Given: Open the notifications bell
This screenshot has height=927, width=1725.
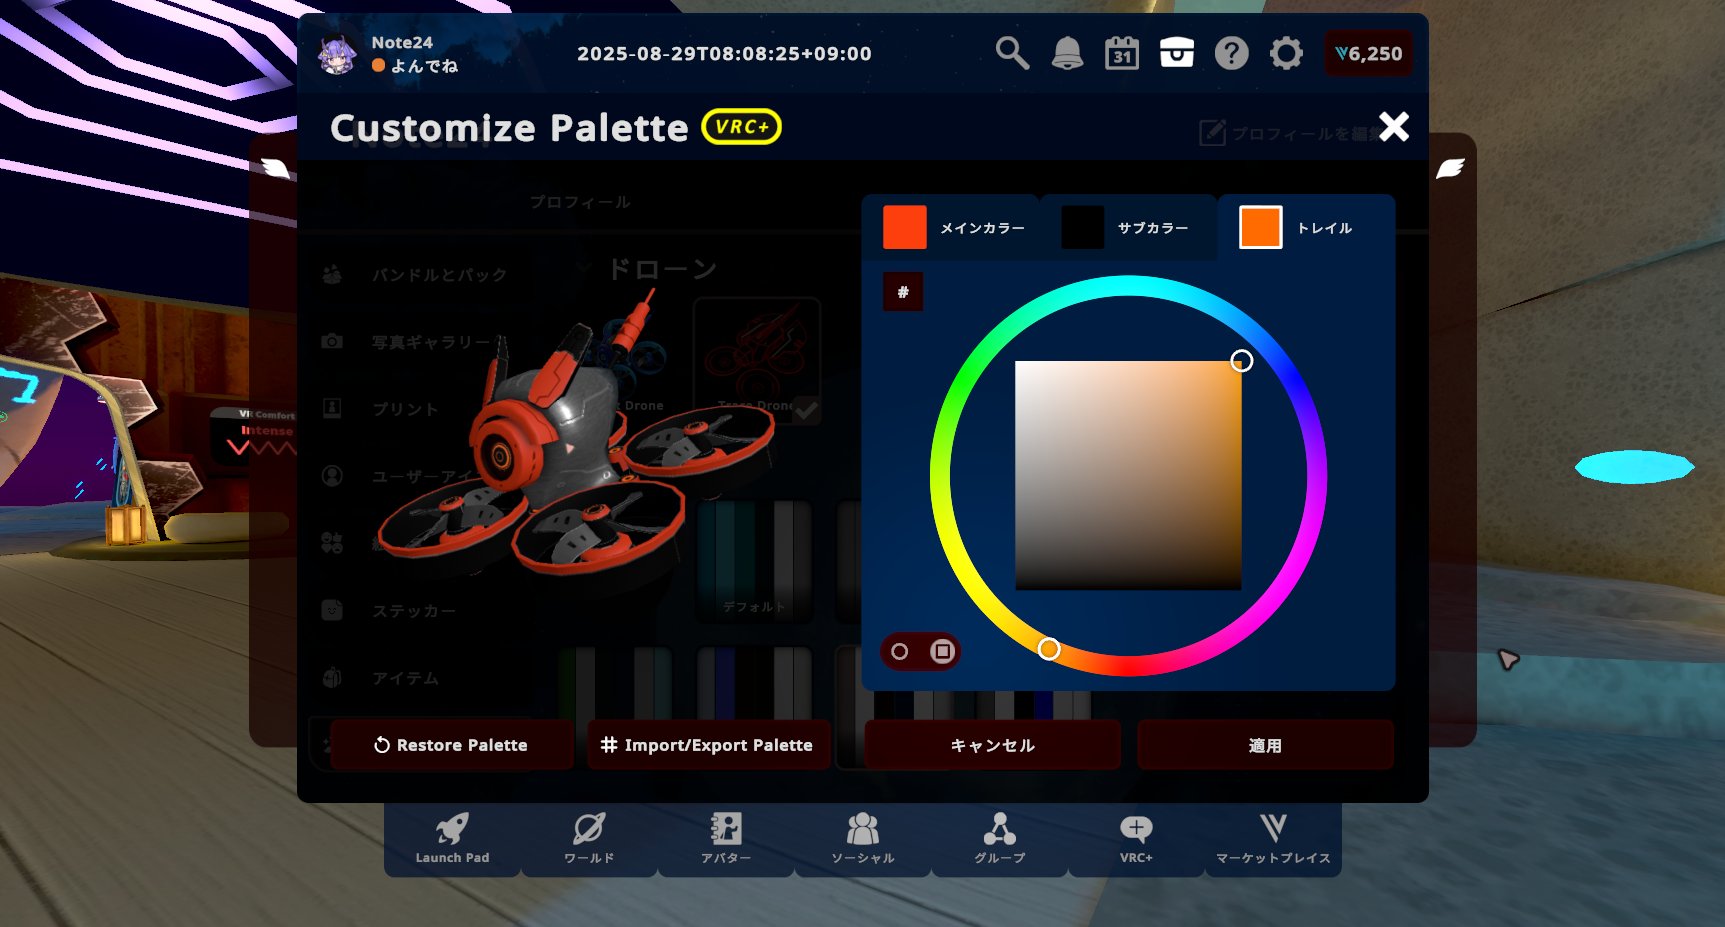Looking at the screenshot, I should click(x=1067, y=53).
